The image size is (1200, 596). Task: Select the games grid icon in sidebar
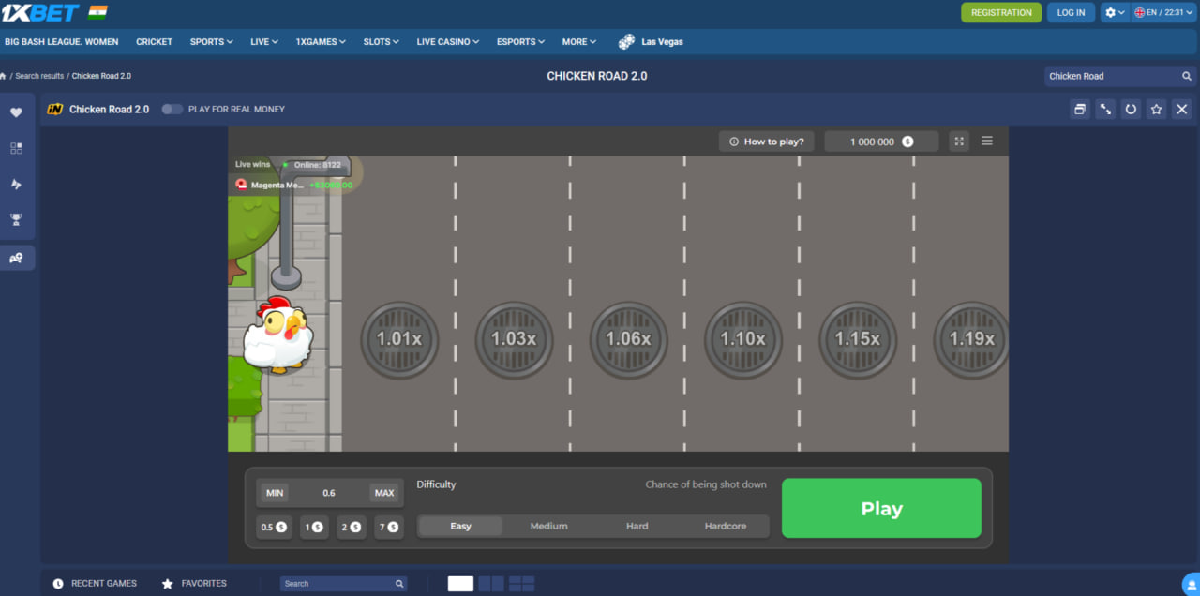(17, 147)
